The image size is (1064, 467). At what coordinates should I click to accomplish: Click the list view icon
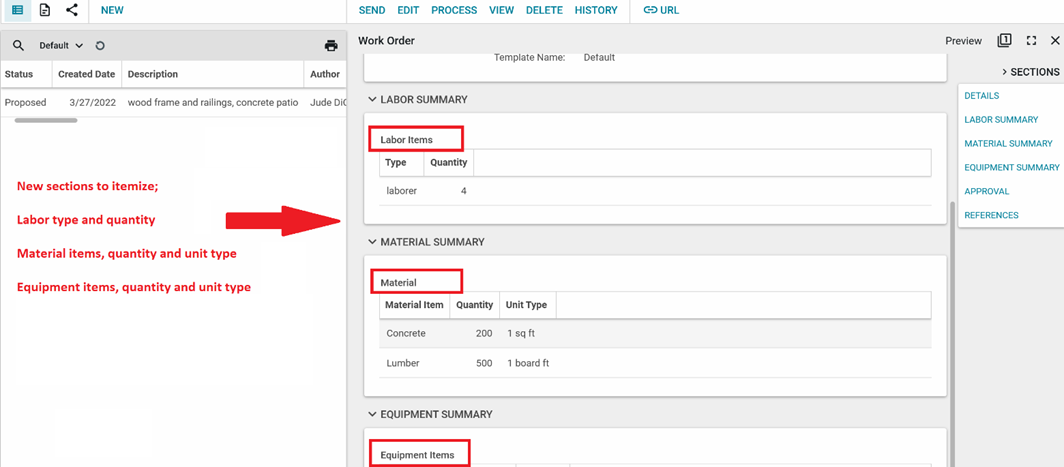(17, 10)
